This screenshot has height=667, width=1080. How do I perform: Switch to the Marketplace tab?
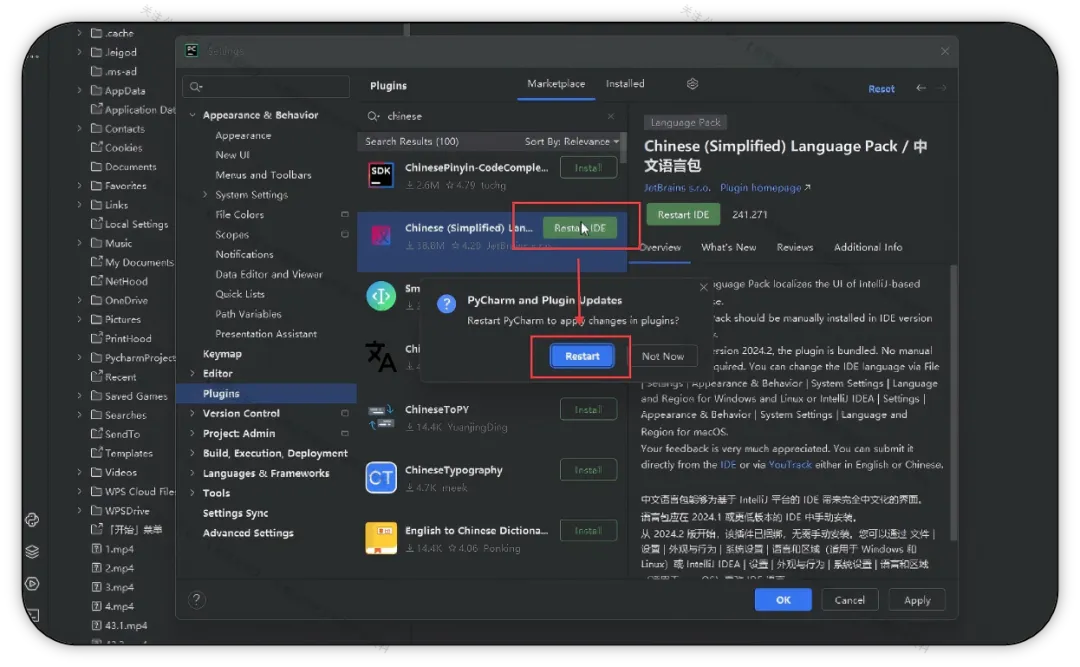(556, 84)
